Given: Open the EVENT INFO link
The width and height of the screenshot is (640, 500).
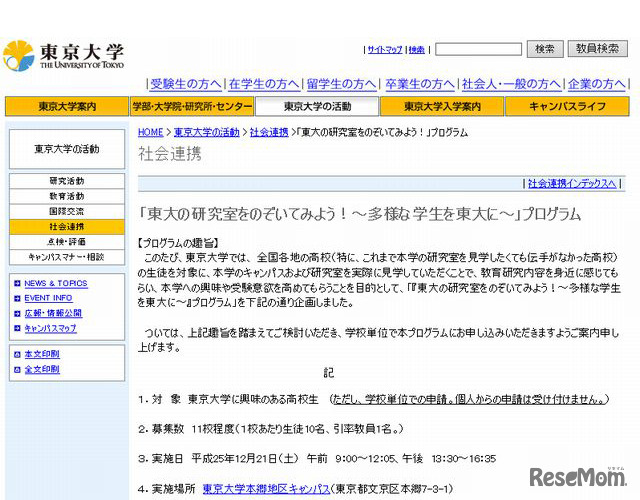Looking at the screenshot, I should coord(48,298).
